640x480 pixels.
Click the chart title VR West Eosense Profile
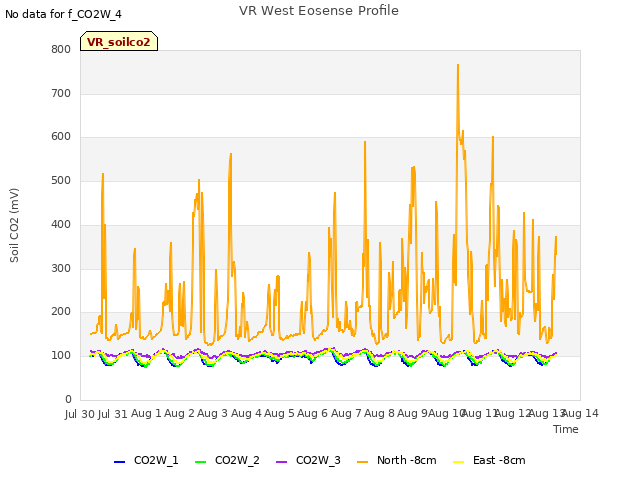click(319, 11)
